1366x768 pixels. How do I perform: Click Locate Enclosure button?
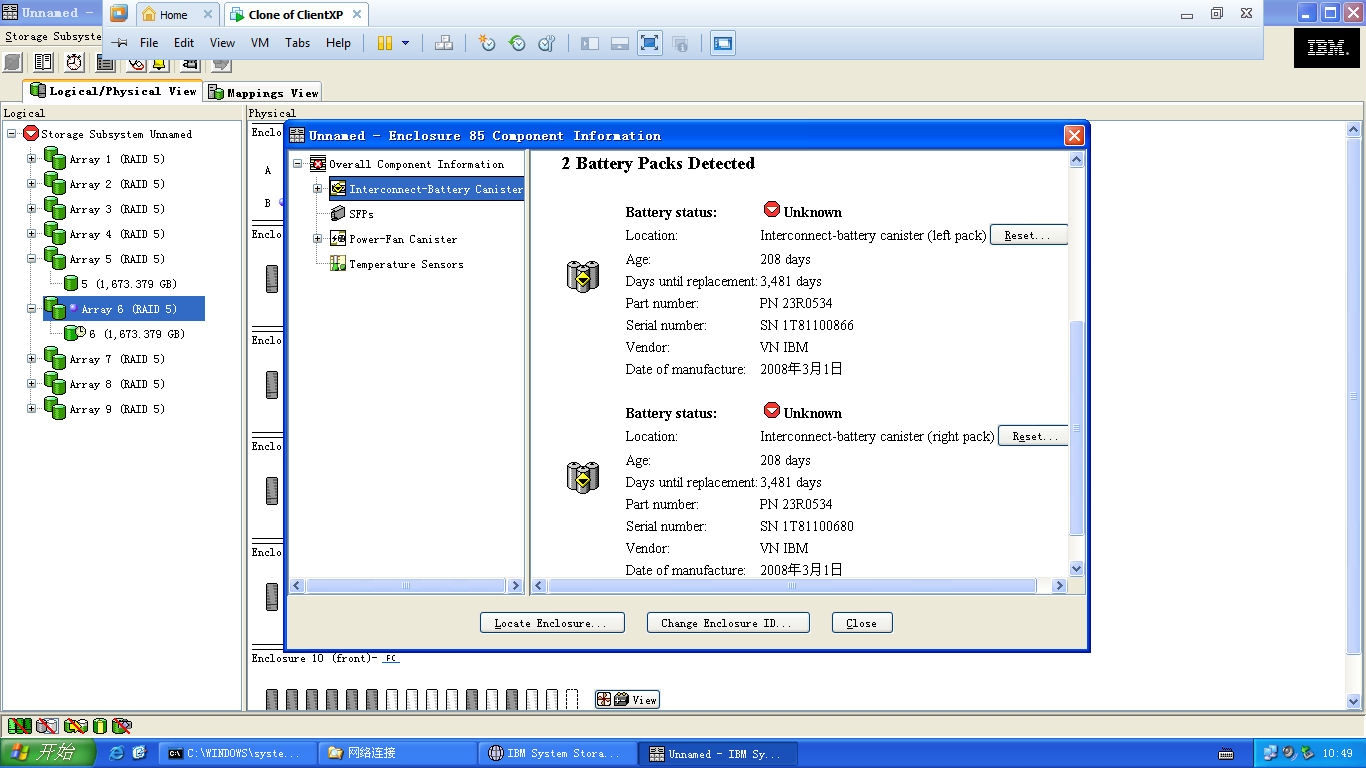(552, 623)
